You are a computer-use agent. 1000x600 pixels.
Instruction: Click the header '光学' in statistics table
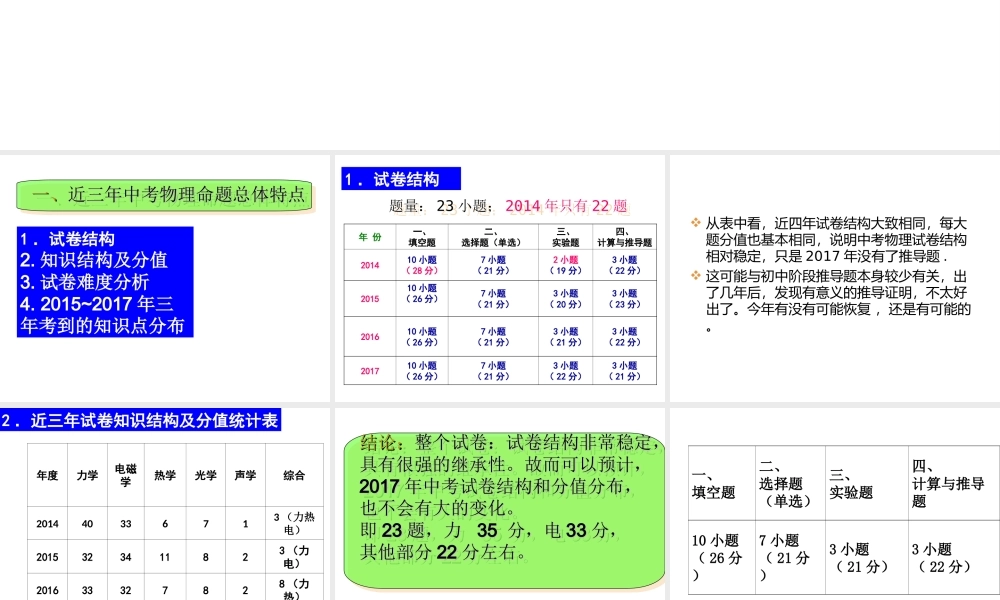tap(205, 476)
